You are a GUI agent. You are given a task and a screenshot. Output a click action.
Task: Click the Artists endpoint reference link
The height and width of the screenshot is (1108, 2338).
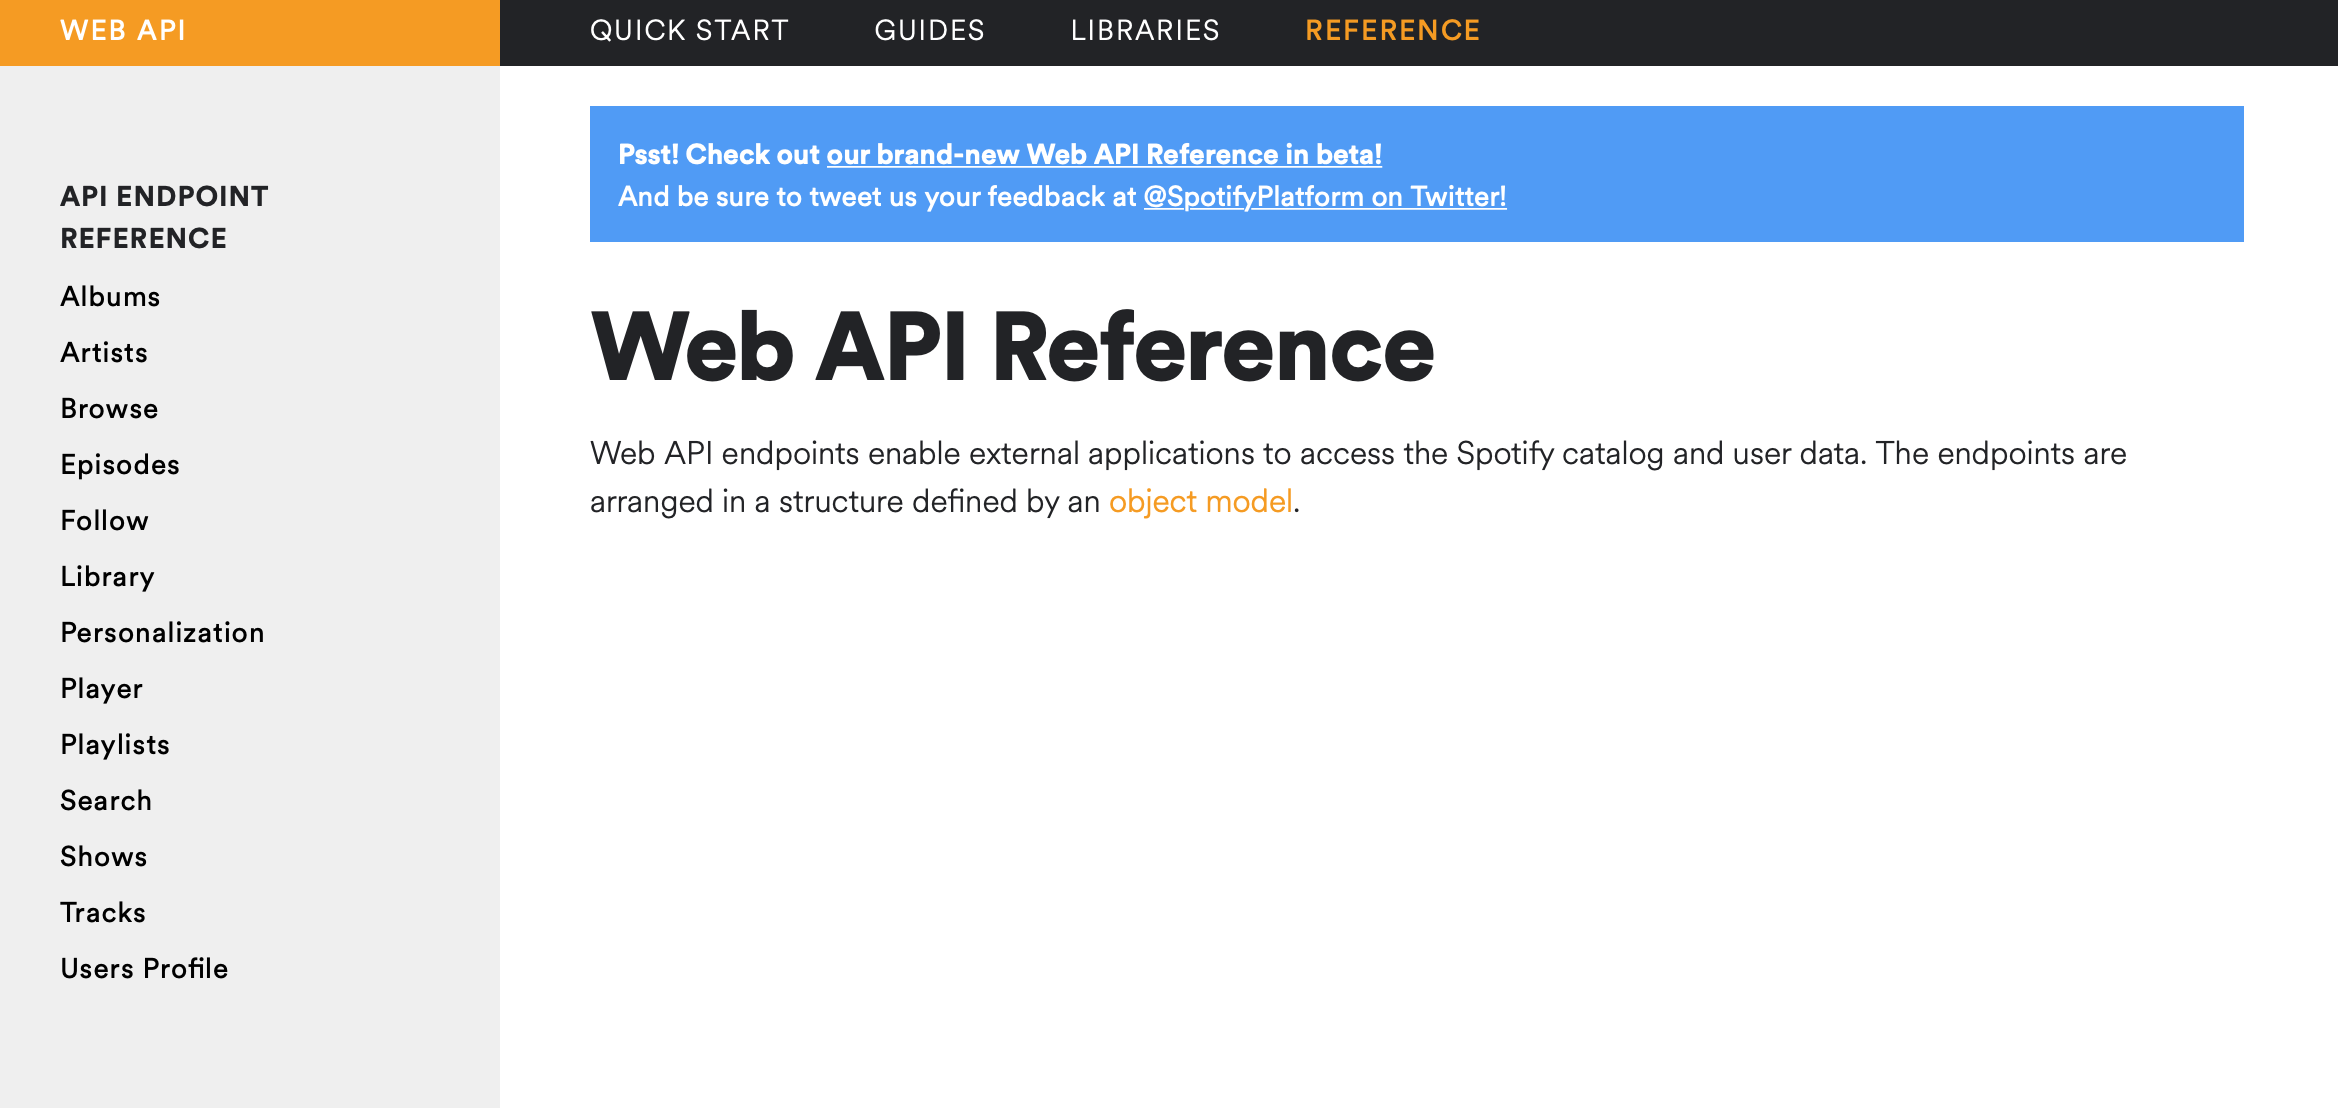pos(103,353)
